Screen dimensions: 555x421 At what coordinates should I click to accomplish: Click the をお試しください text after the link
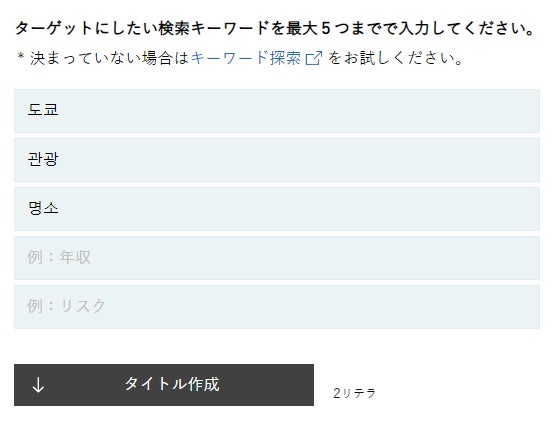point(396,58)
